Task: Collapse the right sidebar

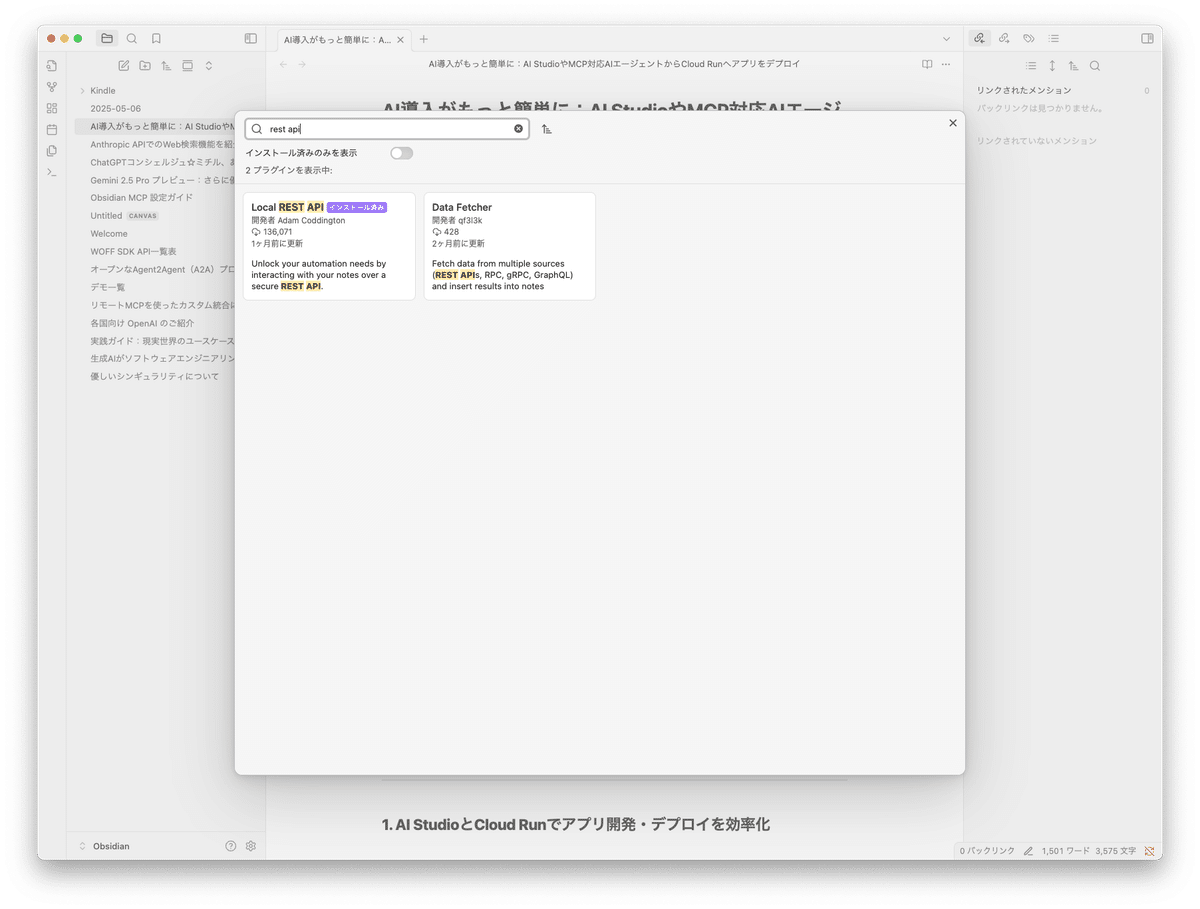Action: [x=1146, y=38]
